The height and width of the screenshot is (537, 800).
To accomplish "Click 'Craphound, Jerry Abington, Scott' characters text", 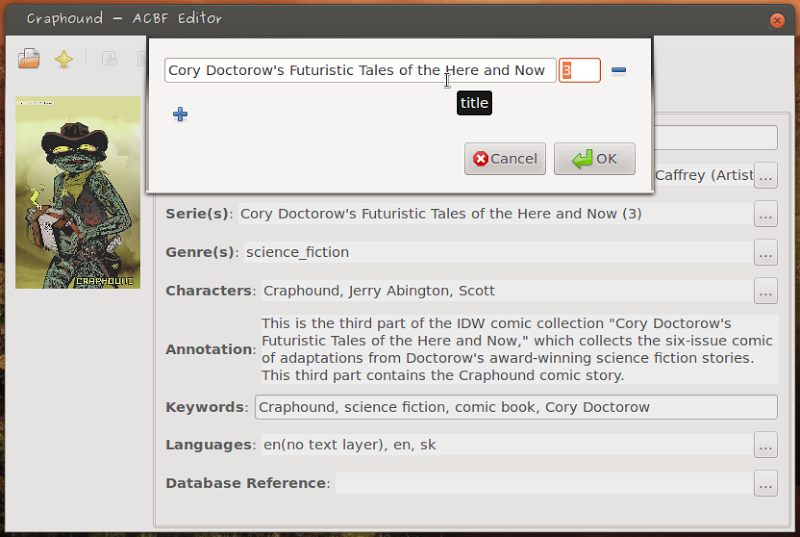I will (x=379, y=291).
